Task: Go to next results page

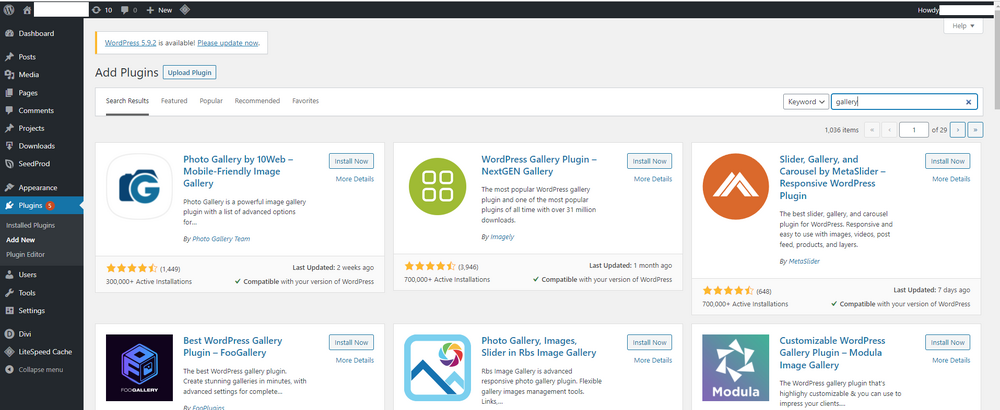Action: click(x=957, y=130)
